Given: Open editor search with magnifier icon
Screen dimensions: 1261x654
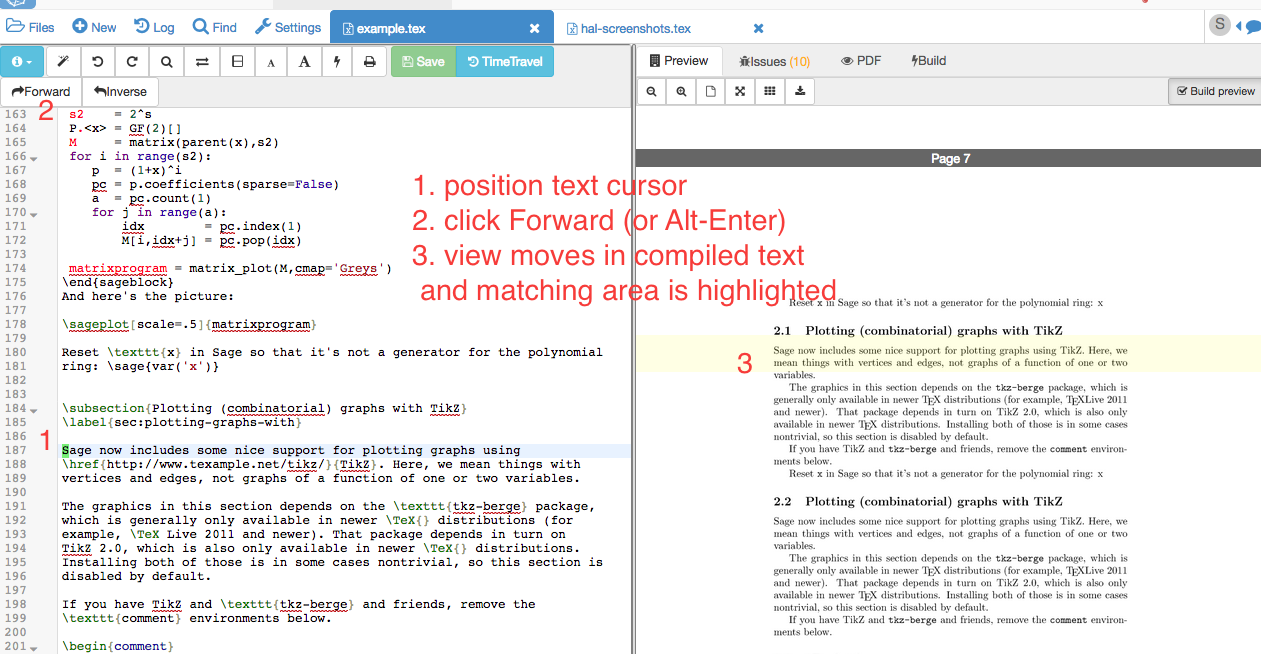Looking at the screenshot, I should [x=166, y=62].
